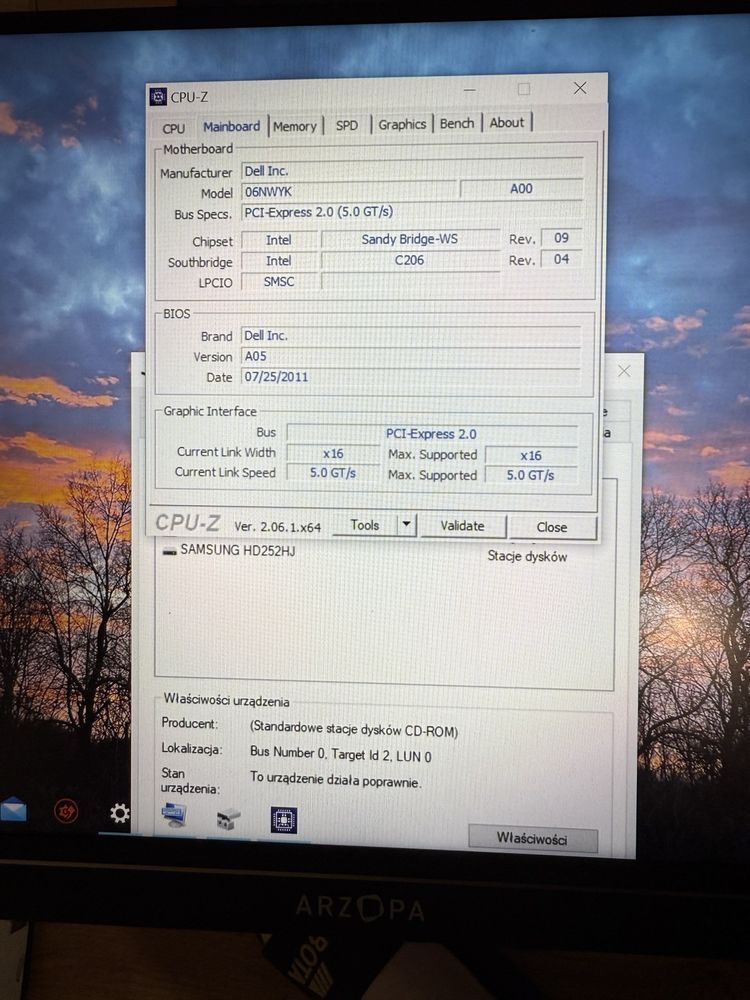Click the Close button in CPU-Z
This screenshot has height=1000, width=750.
(552, 527)
